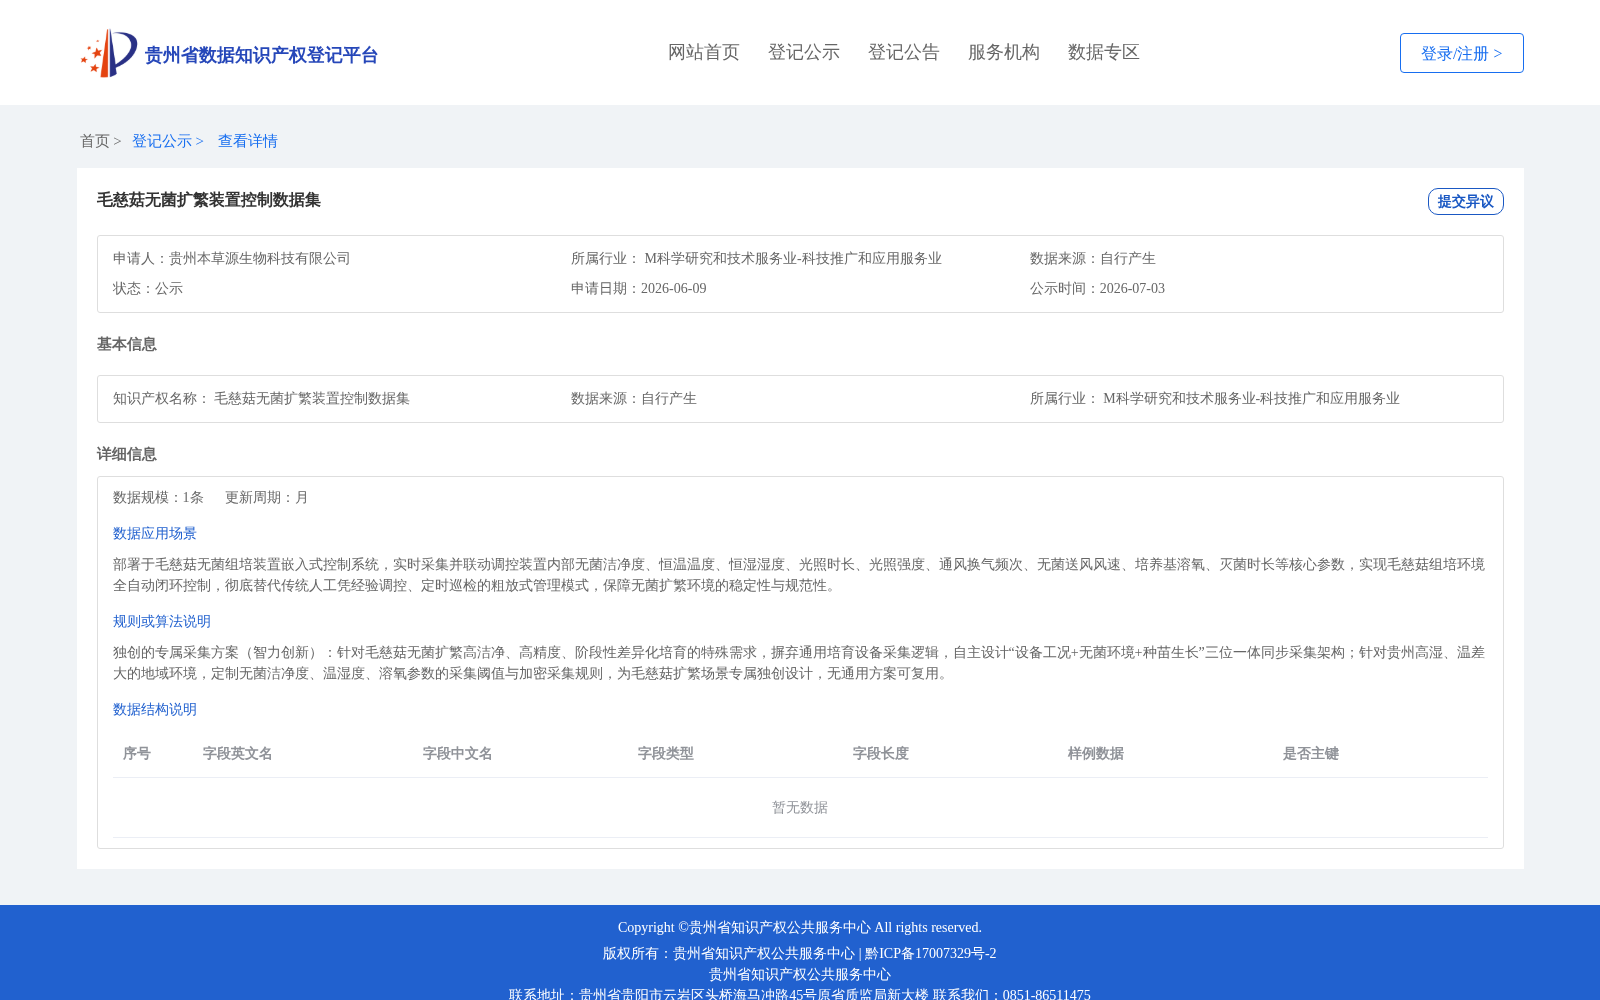The image size is (1600, 1000).
Task: Open 贵州省数据知识产权登记平台 title link
Action: click(261, 55)
